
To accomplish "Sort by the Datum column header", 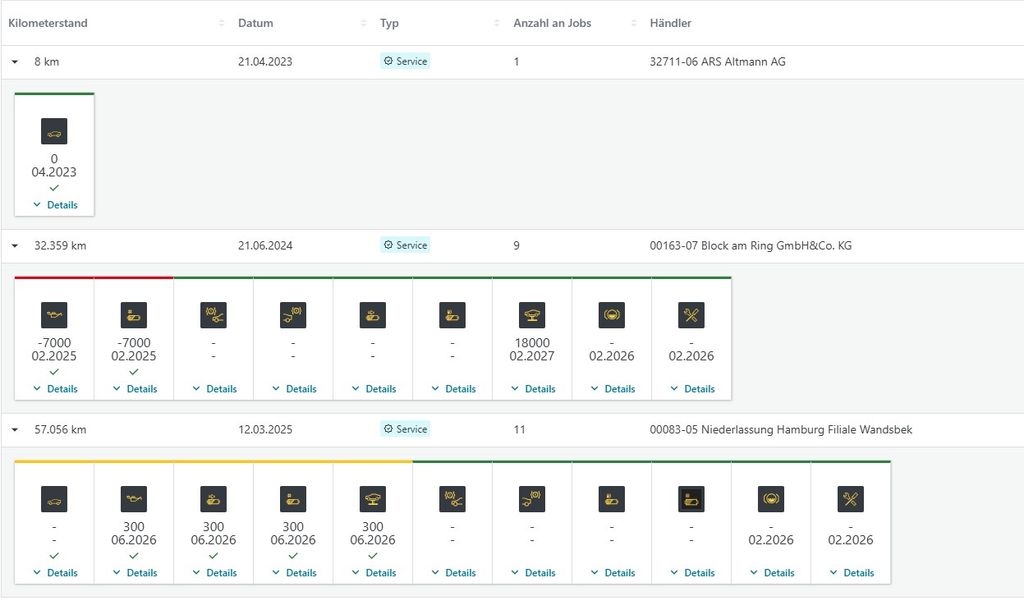I will tap(256, 23).
